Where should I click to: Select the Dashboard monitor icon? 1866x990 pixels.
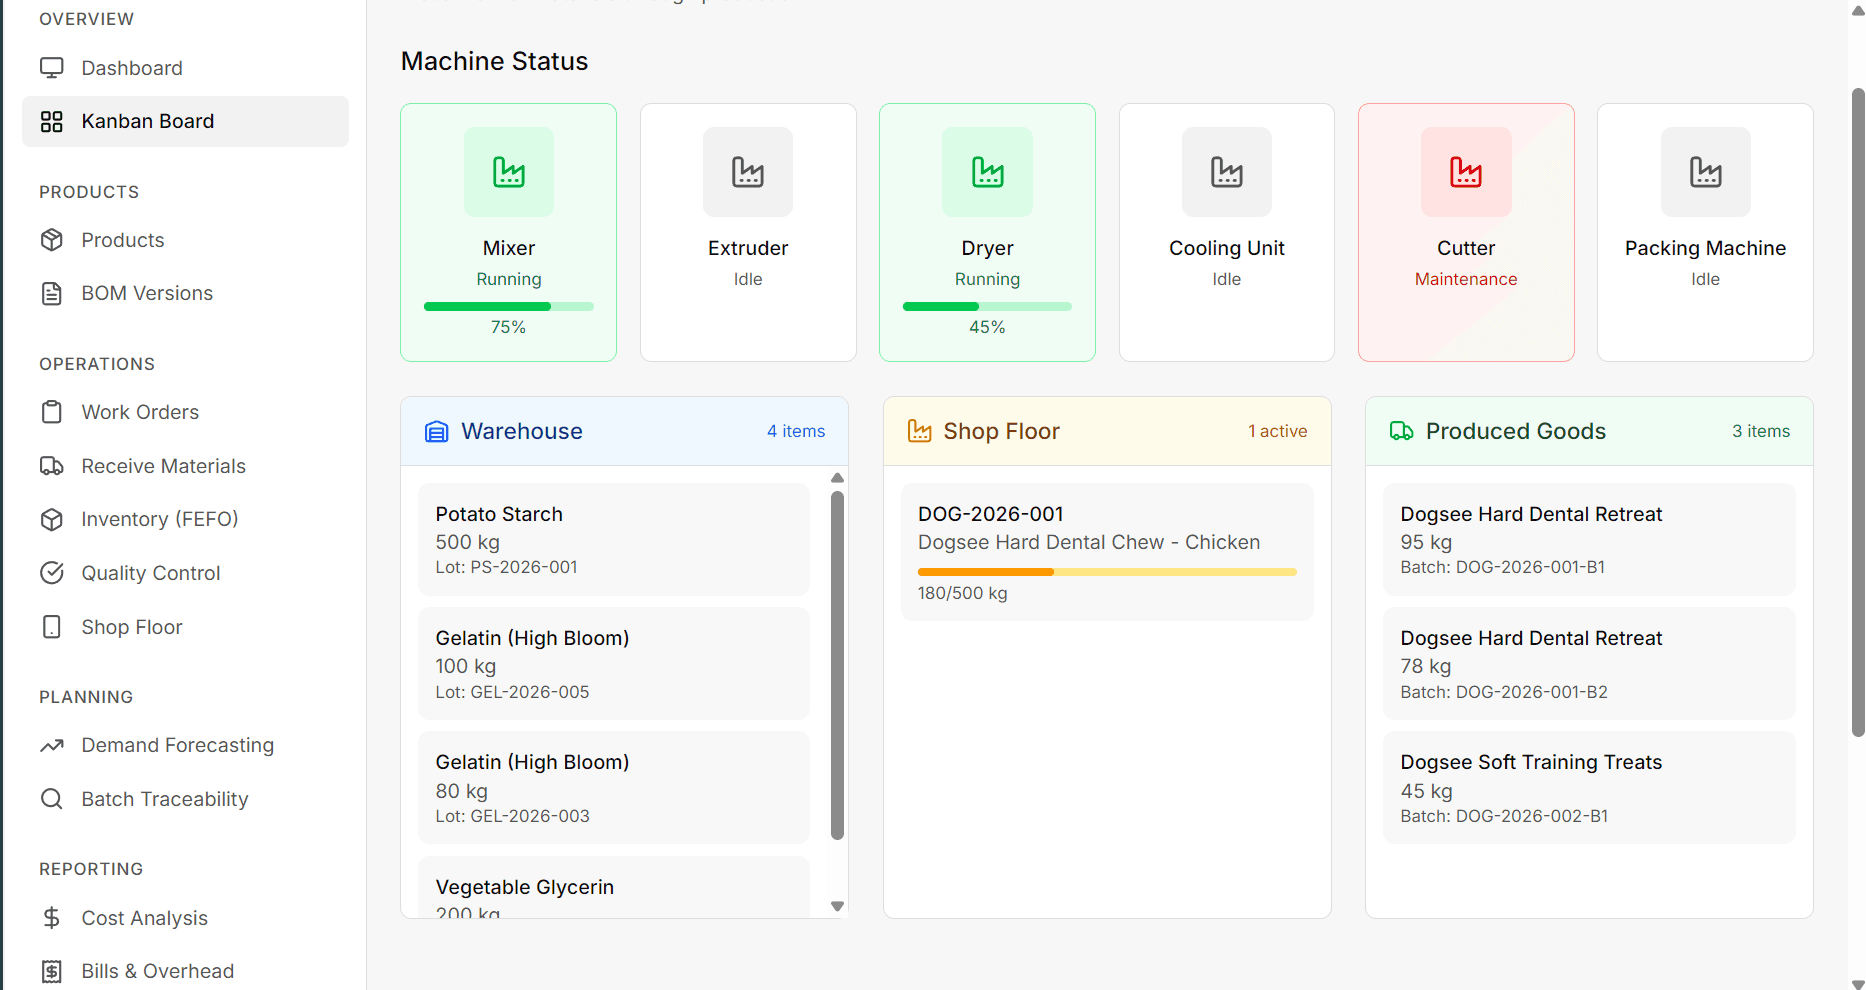(52, 67)
